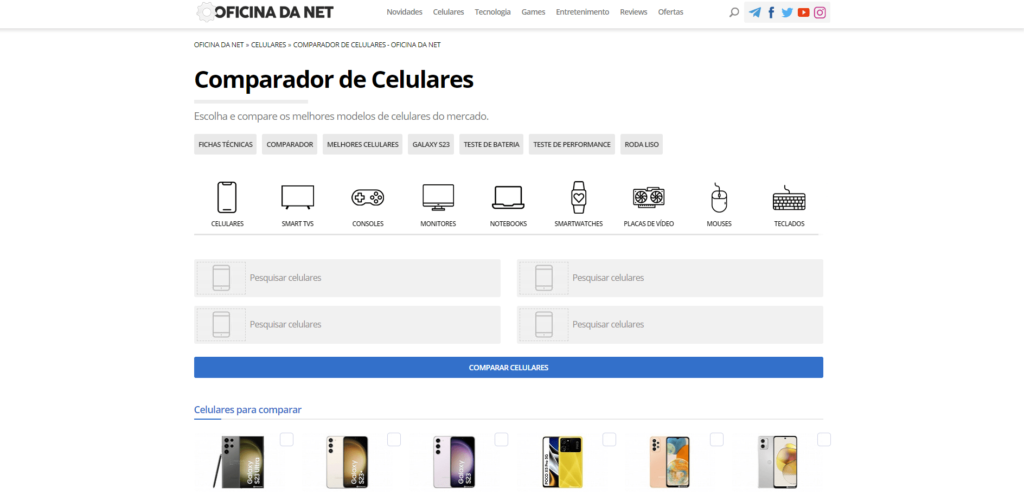Mark the checkbox for the last silver phone

pyautogui.click(x=824, y=439)
